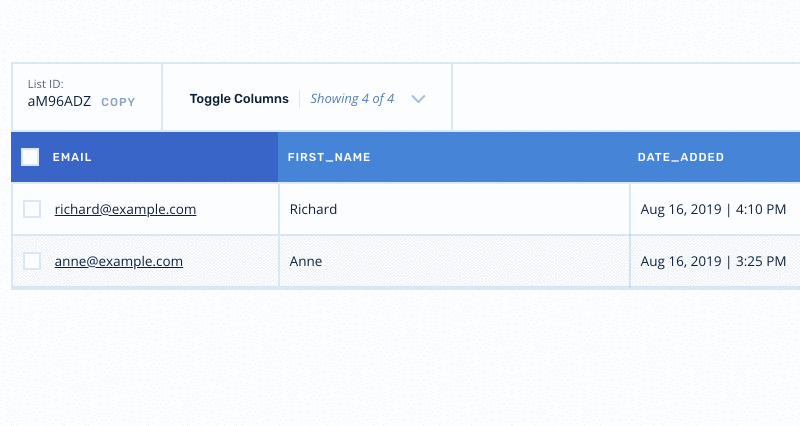Click the DATE_ADDED column header
This screenshot has height=426, width=800.
(x=681, y=157)
